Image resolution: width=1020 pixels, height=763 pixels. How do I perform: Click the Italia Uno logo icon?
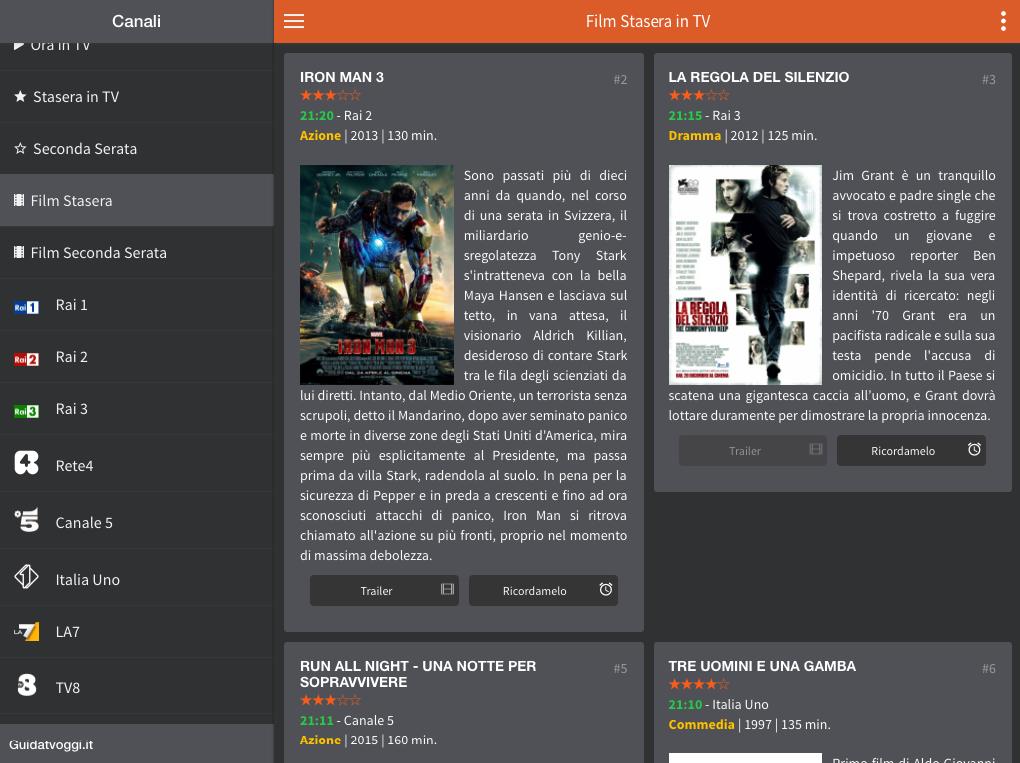tap(27, 577)
